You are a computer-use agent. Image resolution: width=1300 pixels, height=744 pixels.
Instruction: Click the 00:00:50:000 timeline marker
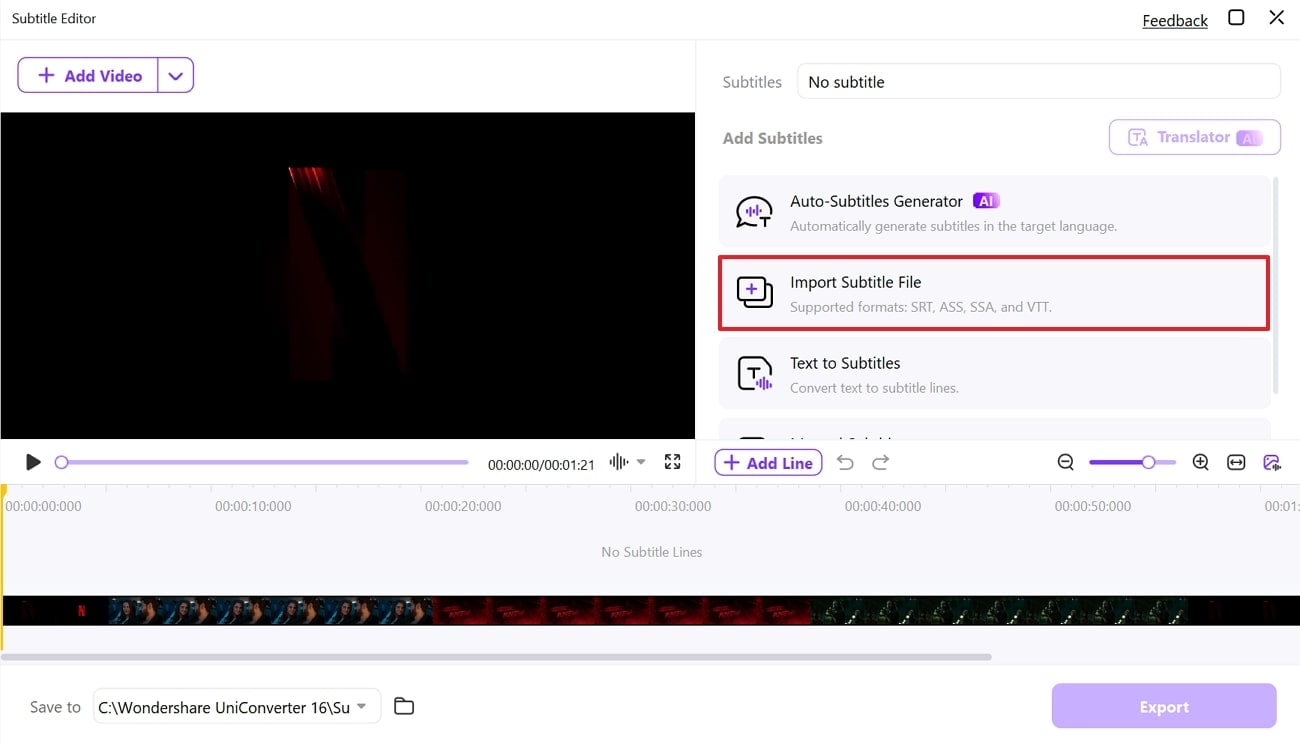[x=1093, y=506]
